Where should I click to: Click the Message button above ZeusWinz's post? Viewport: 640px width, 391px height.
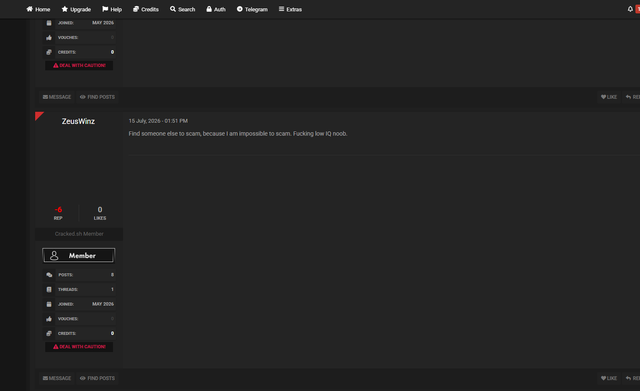pyautogui.click(x=57, y=97)
